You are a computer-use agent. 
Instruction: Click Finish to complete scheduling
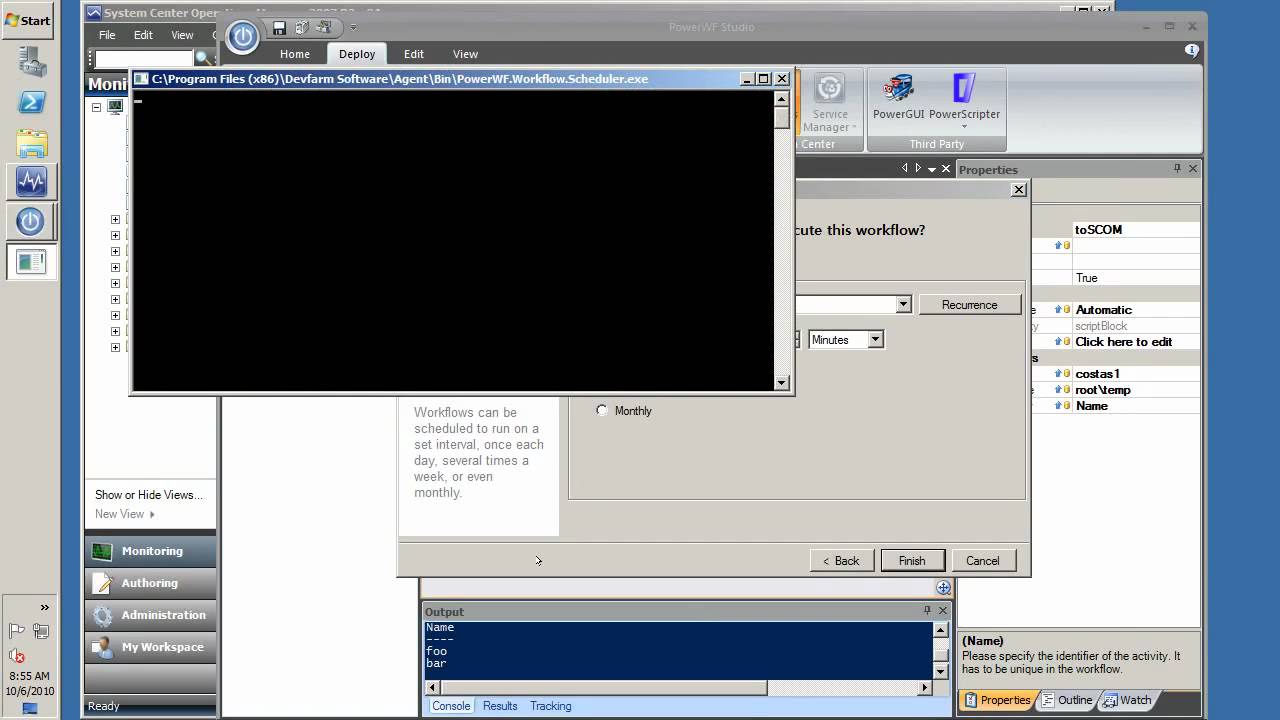[x=912, y=560]
